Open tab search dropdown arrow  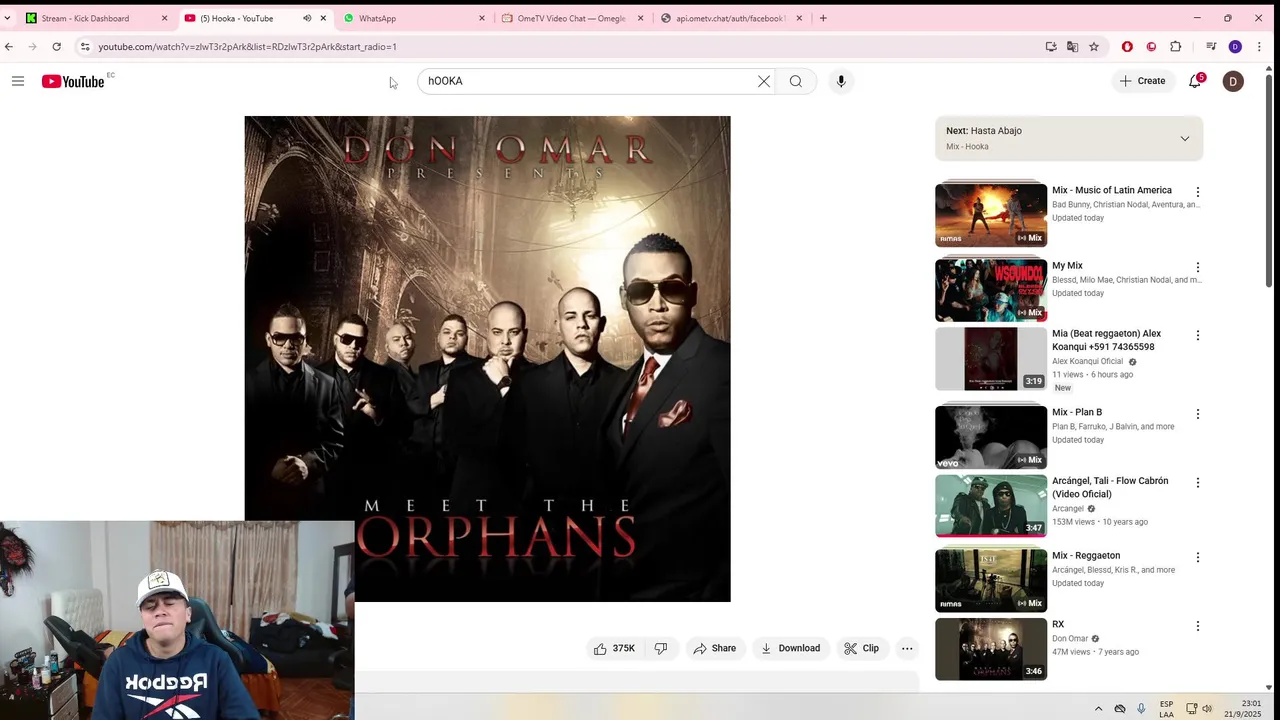(x=7, y=18)
